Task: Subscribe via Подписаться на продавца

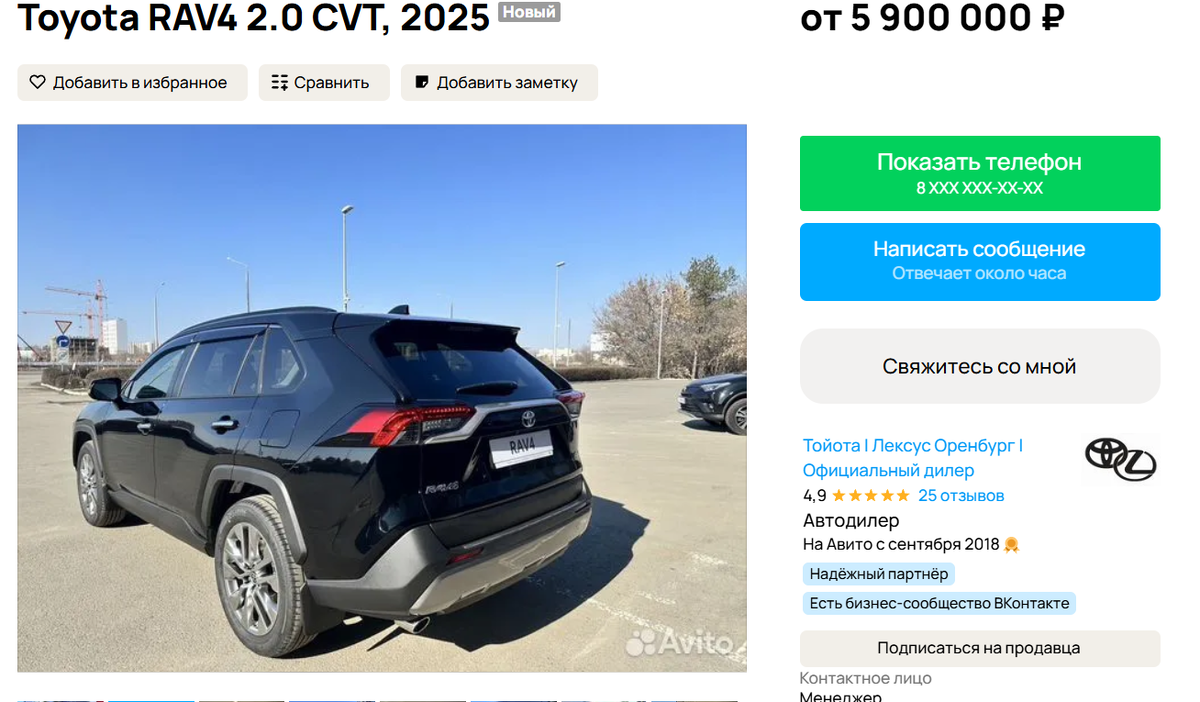Action: point(980,648)
